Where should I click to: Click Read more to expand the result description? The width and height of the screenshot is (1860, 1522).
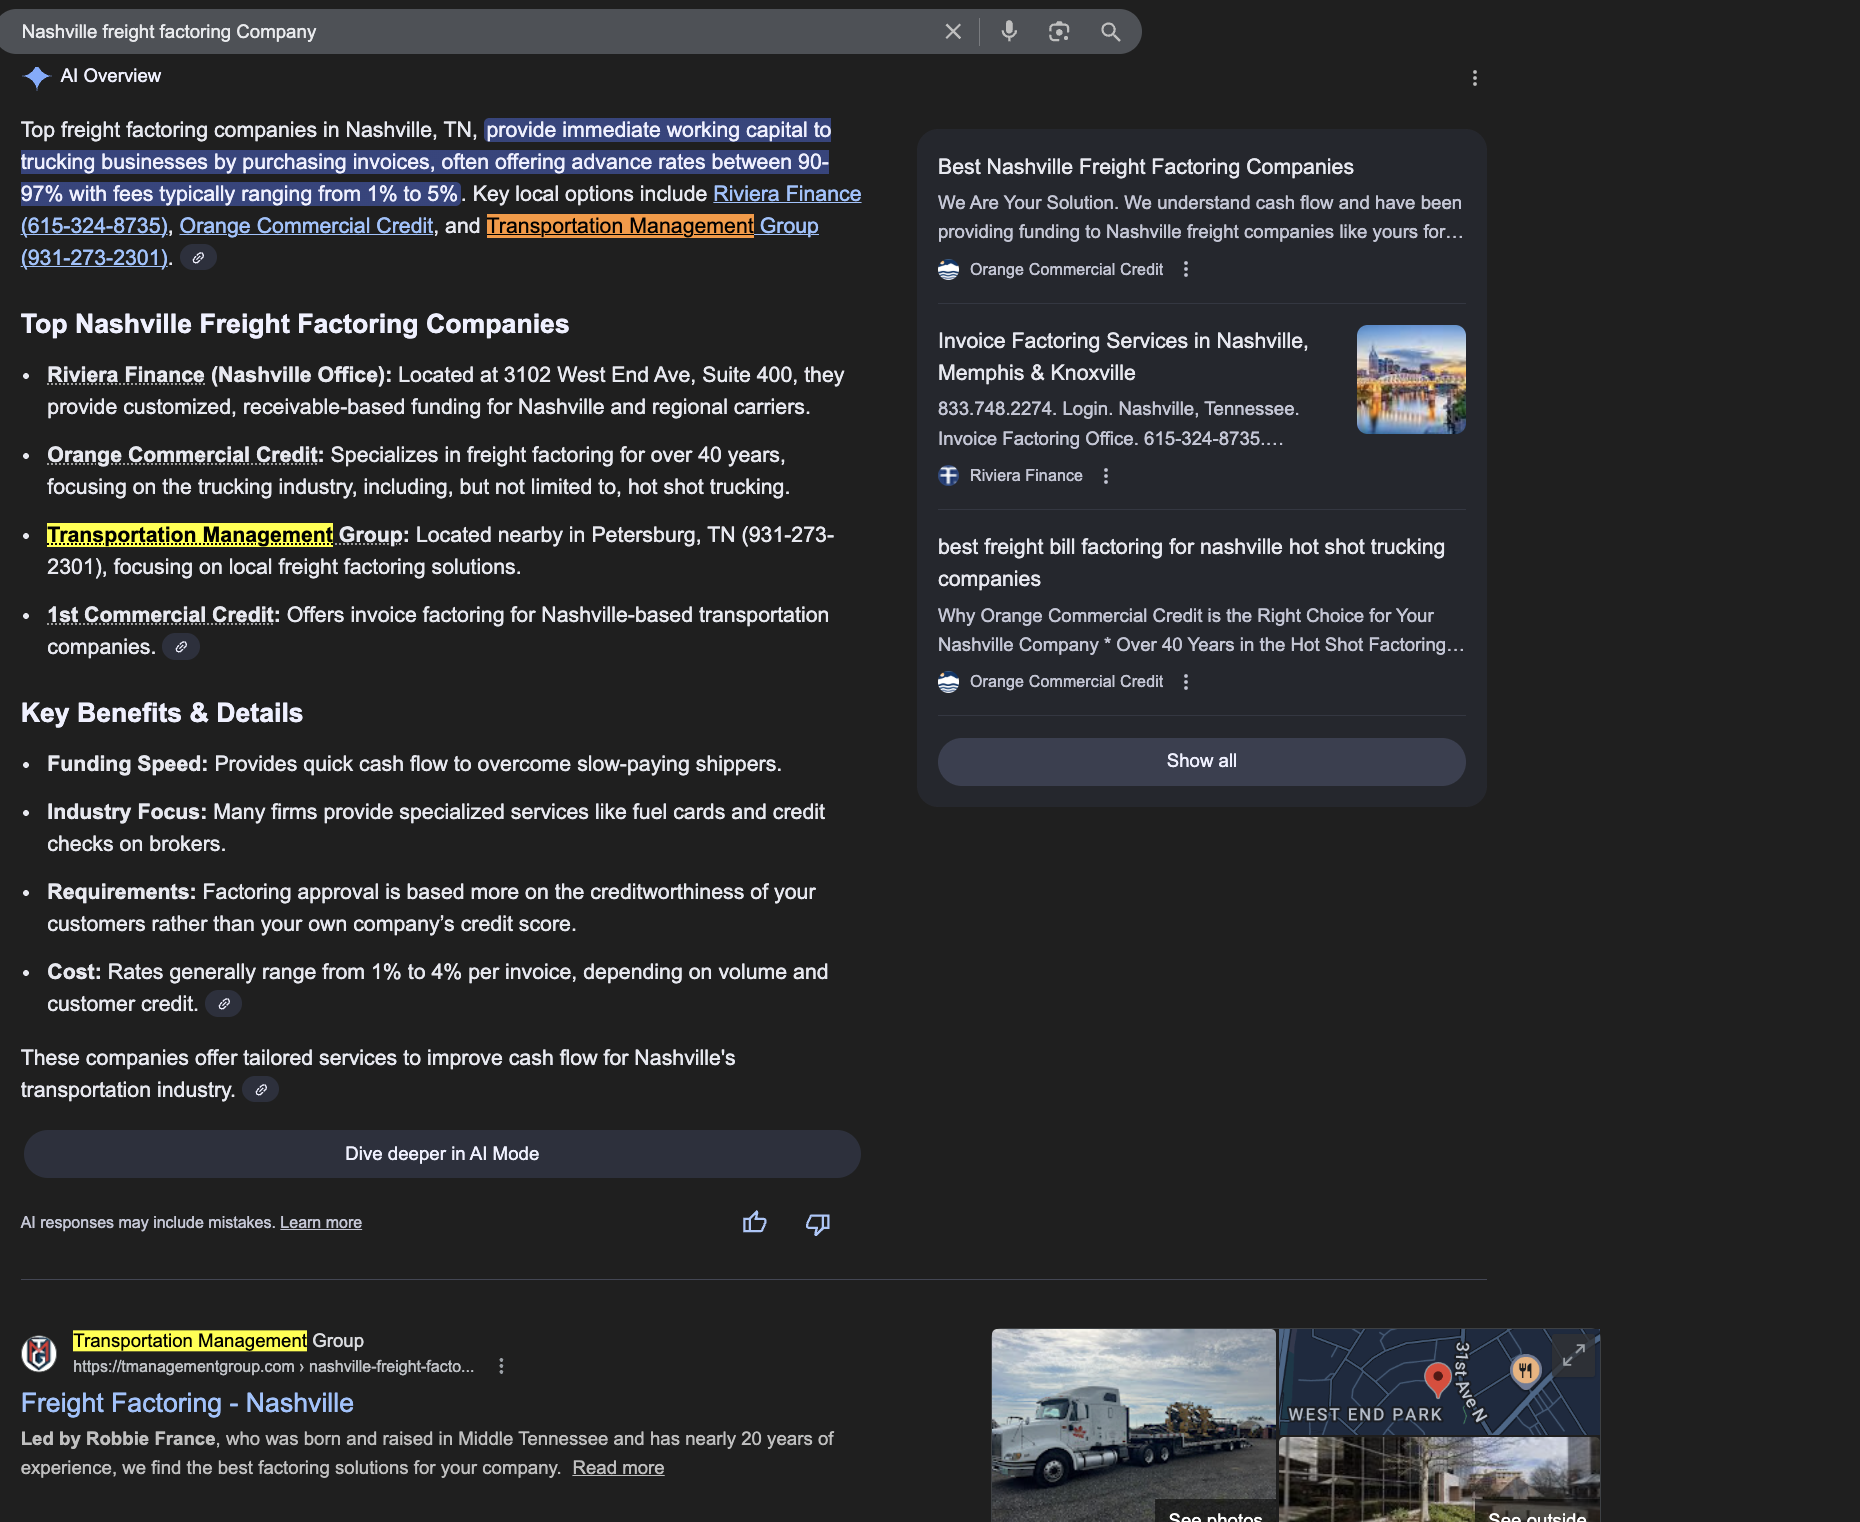[617, 1467]
